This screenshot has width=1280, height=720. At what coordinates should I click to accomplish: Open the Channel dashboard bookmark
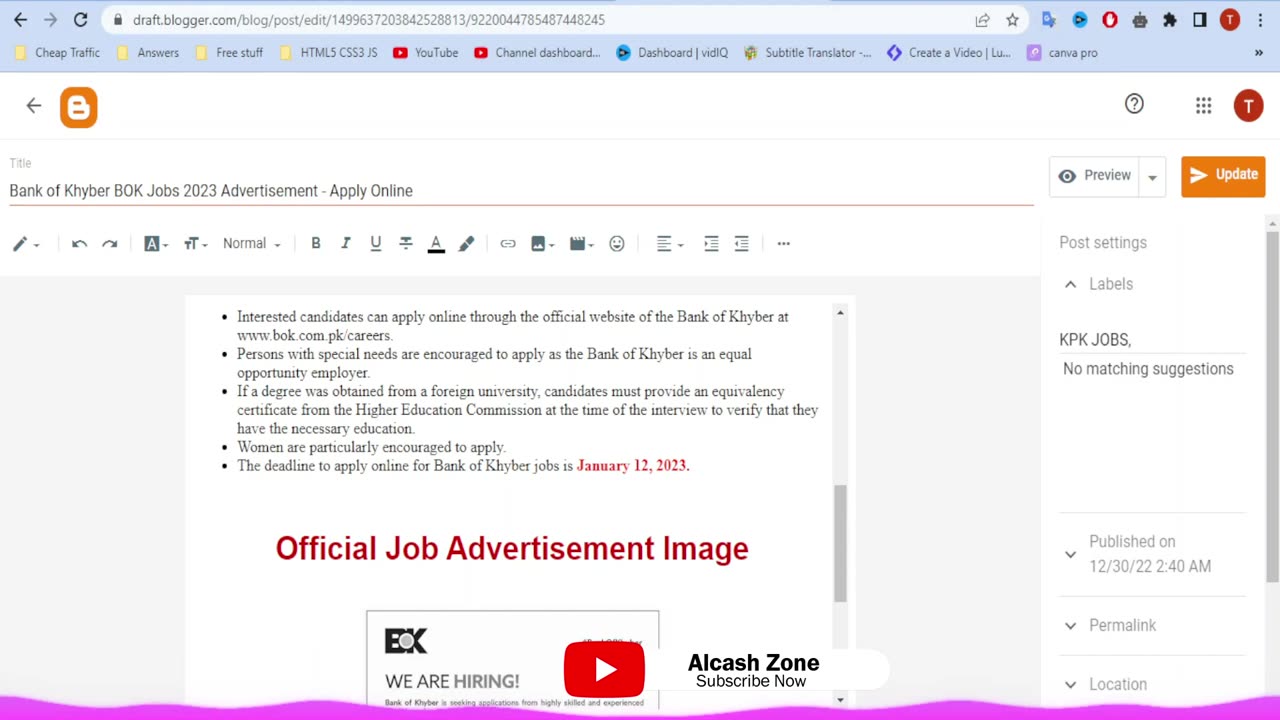pos(538,53)
